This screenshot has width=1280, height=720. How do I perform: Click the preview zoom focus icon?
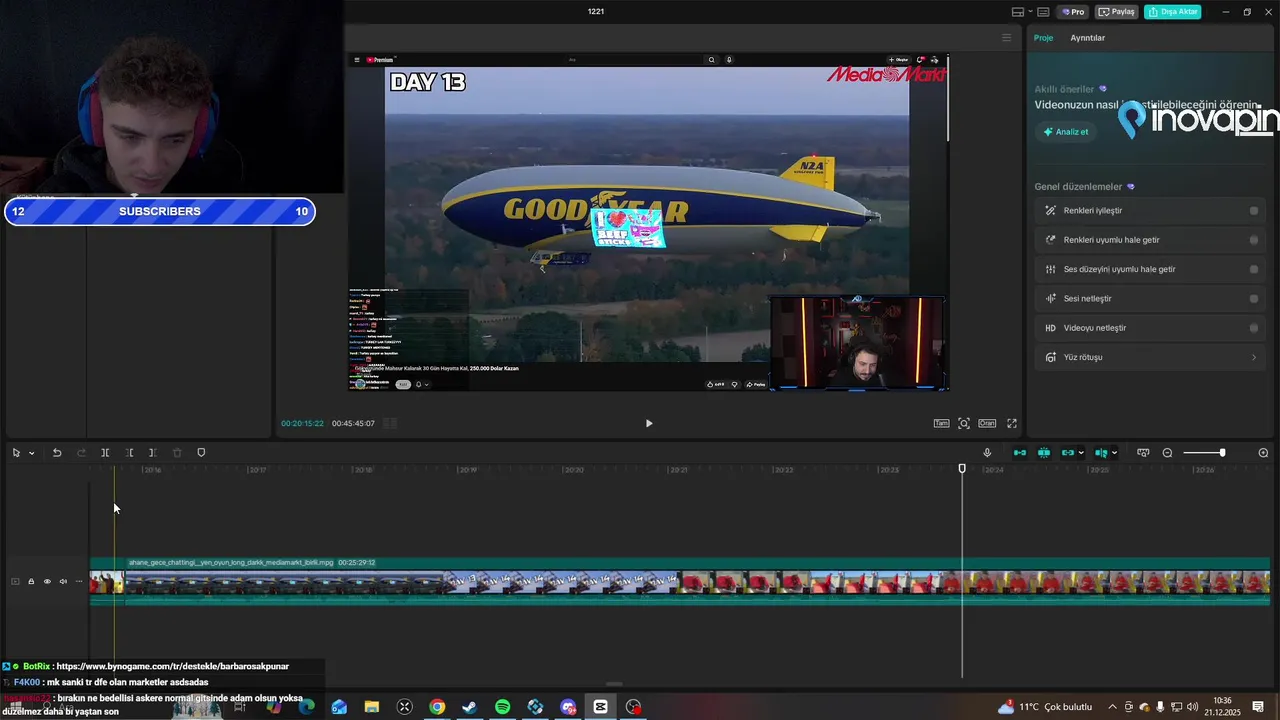tap(964, 423)
